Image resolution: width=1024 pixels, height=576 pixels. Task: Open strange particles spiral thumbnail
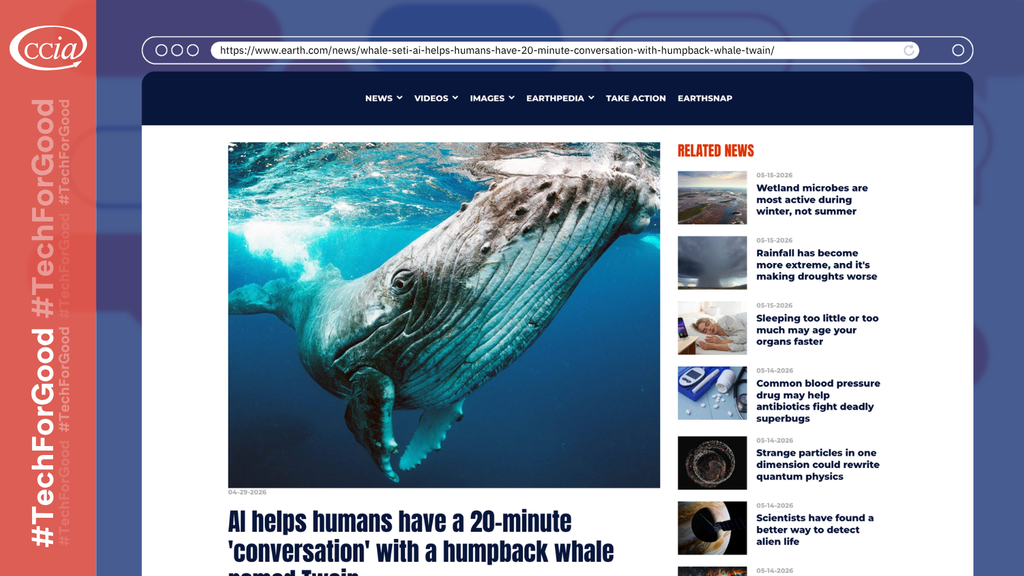(x=712, y=463)
